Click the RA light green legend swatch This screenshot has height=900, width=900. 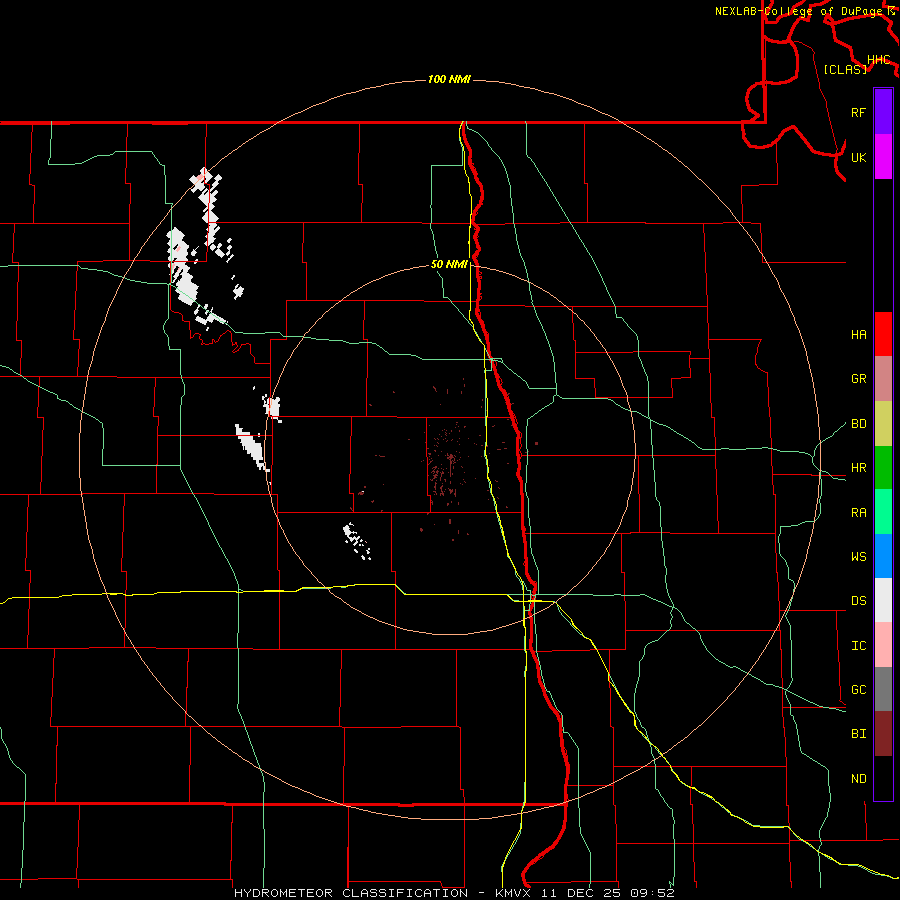[883, 512]
